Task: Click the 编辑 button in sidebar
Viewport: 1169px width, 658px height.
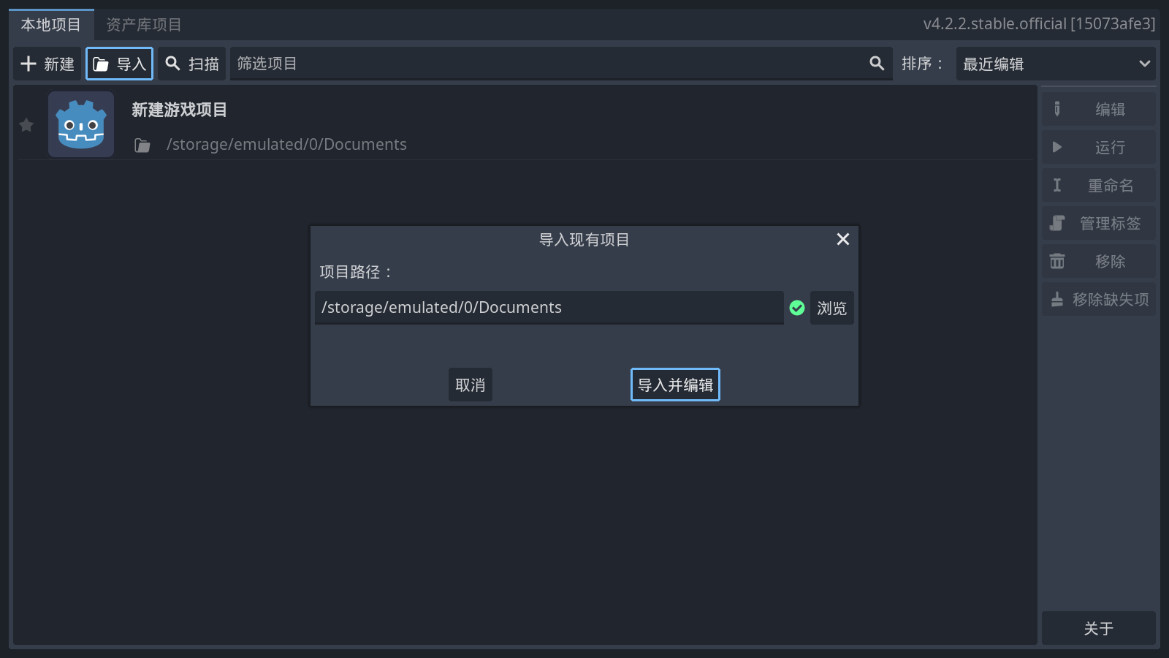Action: click(1099, 109)
